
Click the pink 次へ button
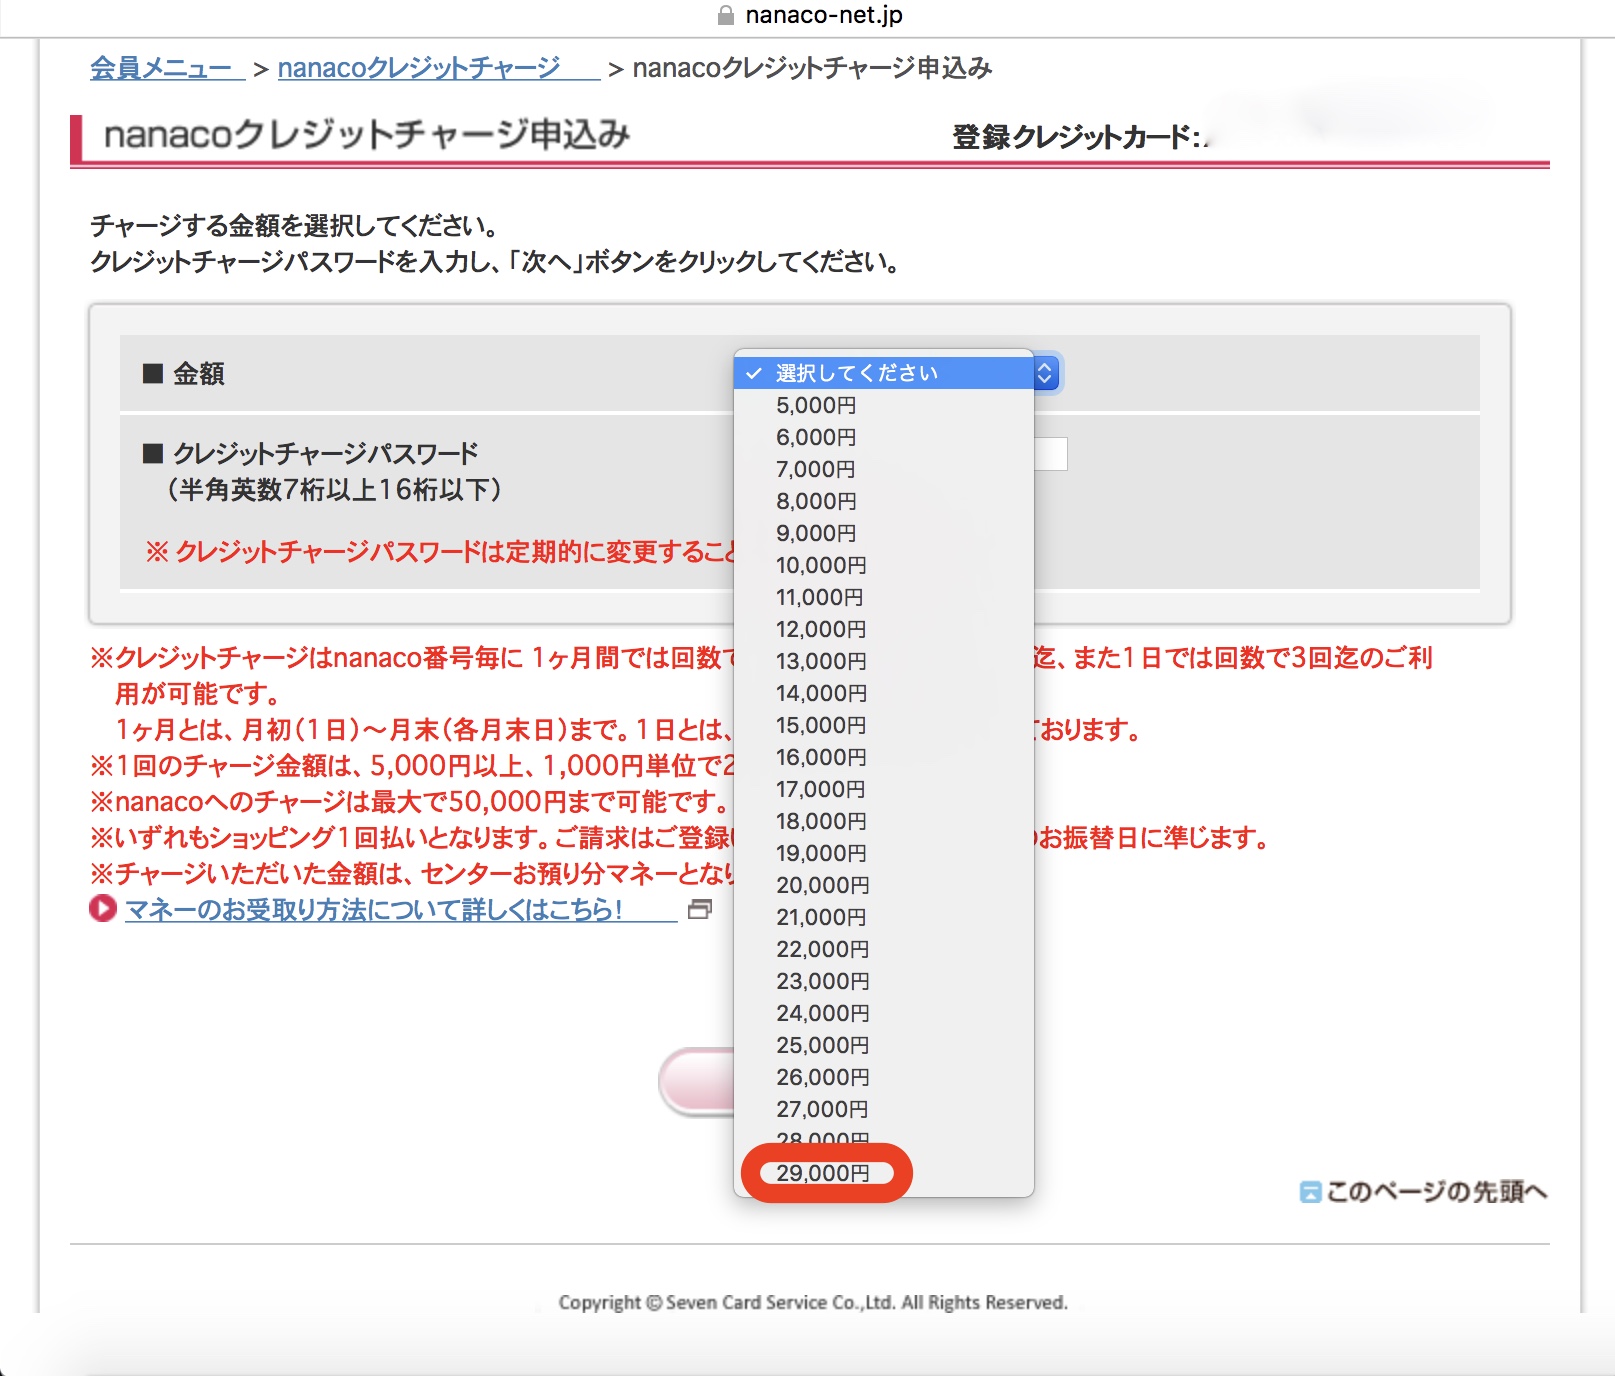coord(697,1082)
